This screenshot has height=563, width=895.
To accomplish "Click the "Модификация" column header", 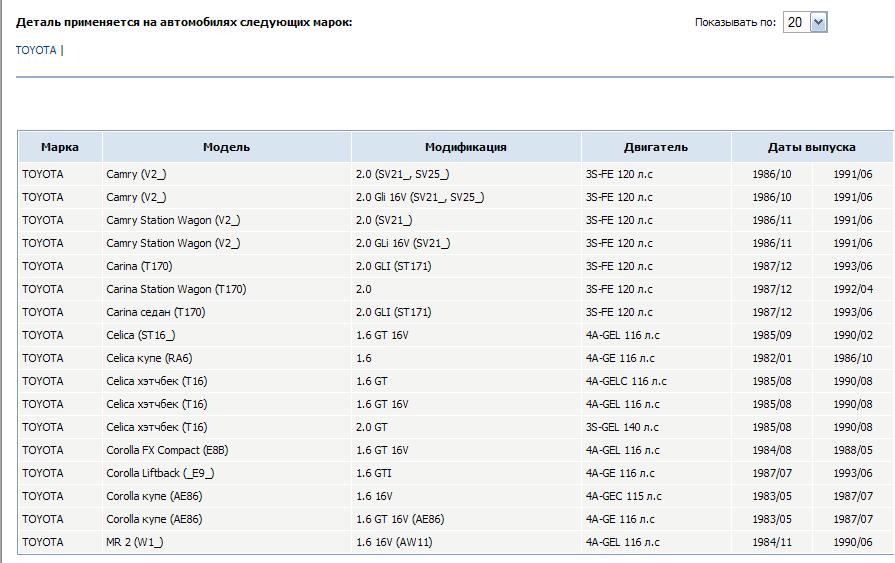I will [x=465, y=147].
